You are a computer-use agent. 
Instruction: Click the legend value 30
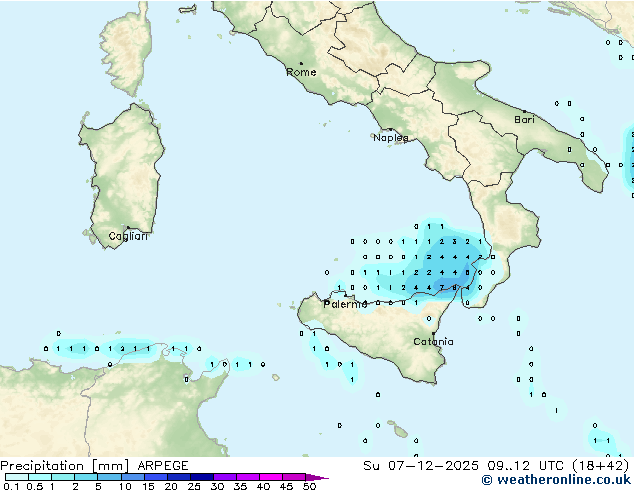click(x=217, y=486)
